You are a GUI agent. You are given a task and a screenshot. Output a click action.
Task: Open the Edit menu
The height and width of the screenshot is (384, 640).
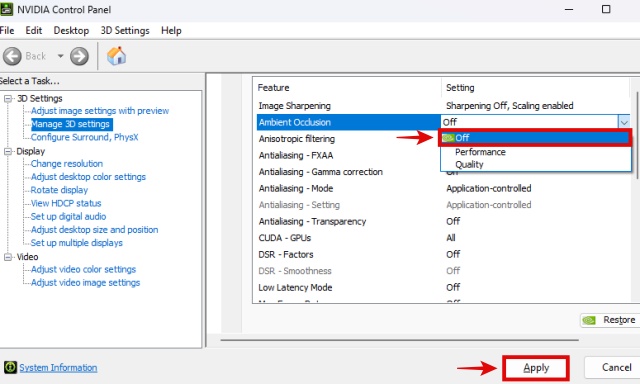click(x=33, y=31)
